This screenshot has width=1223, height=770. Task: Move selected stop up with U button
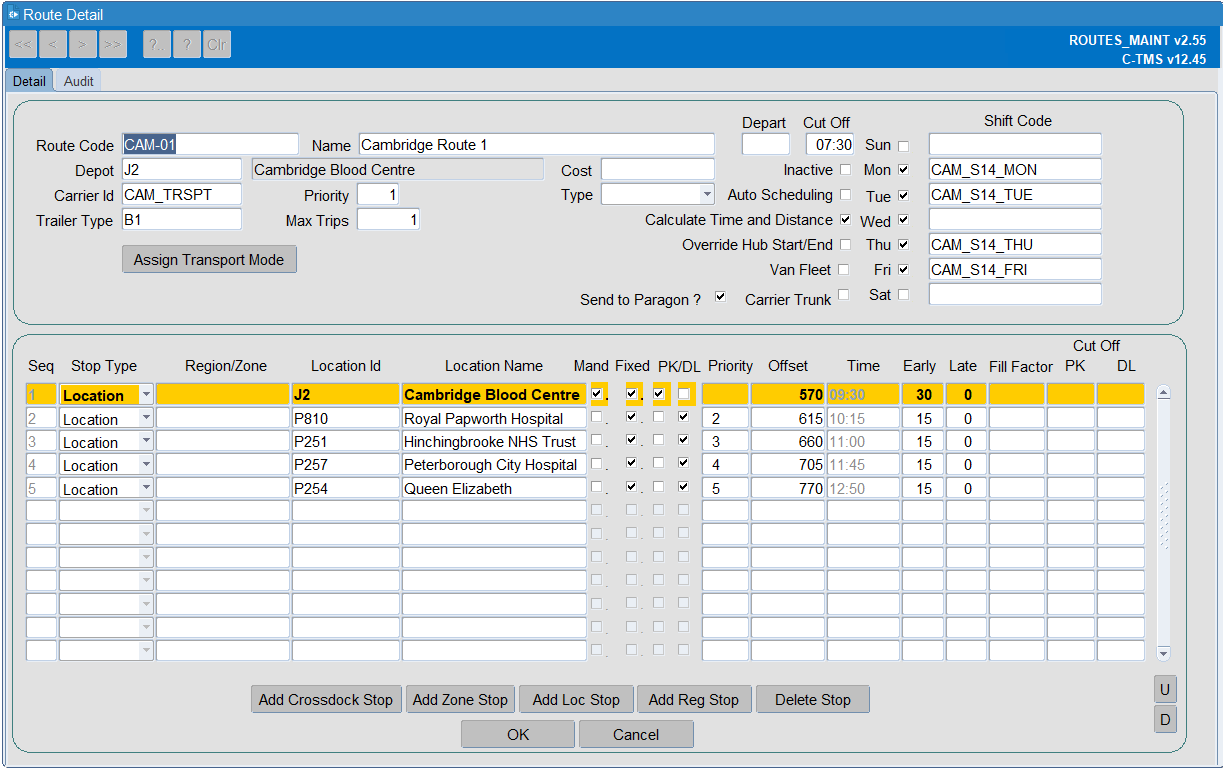(1165, 690)
